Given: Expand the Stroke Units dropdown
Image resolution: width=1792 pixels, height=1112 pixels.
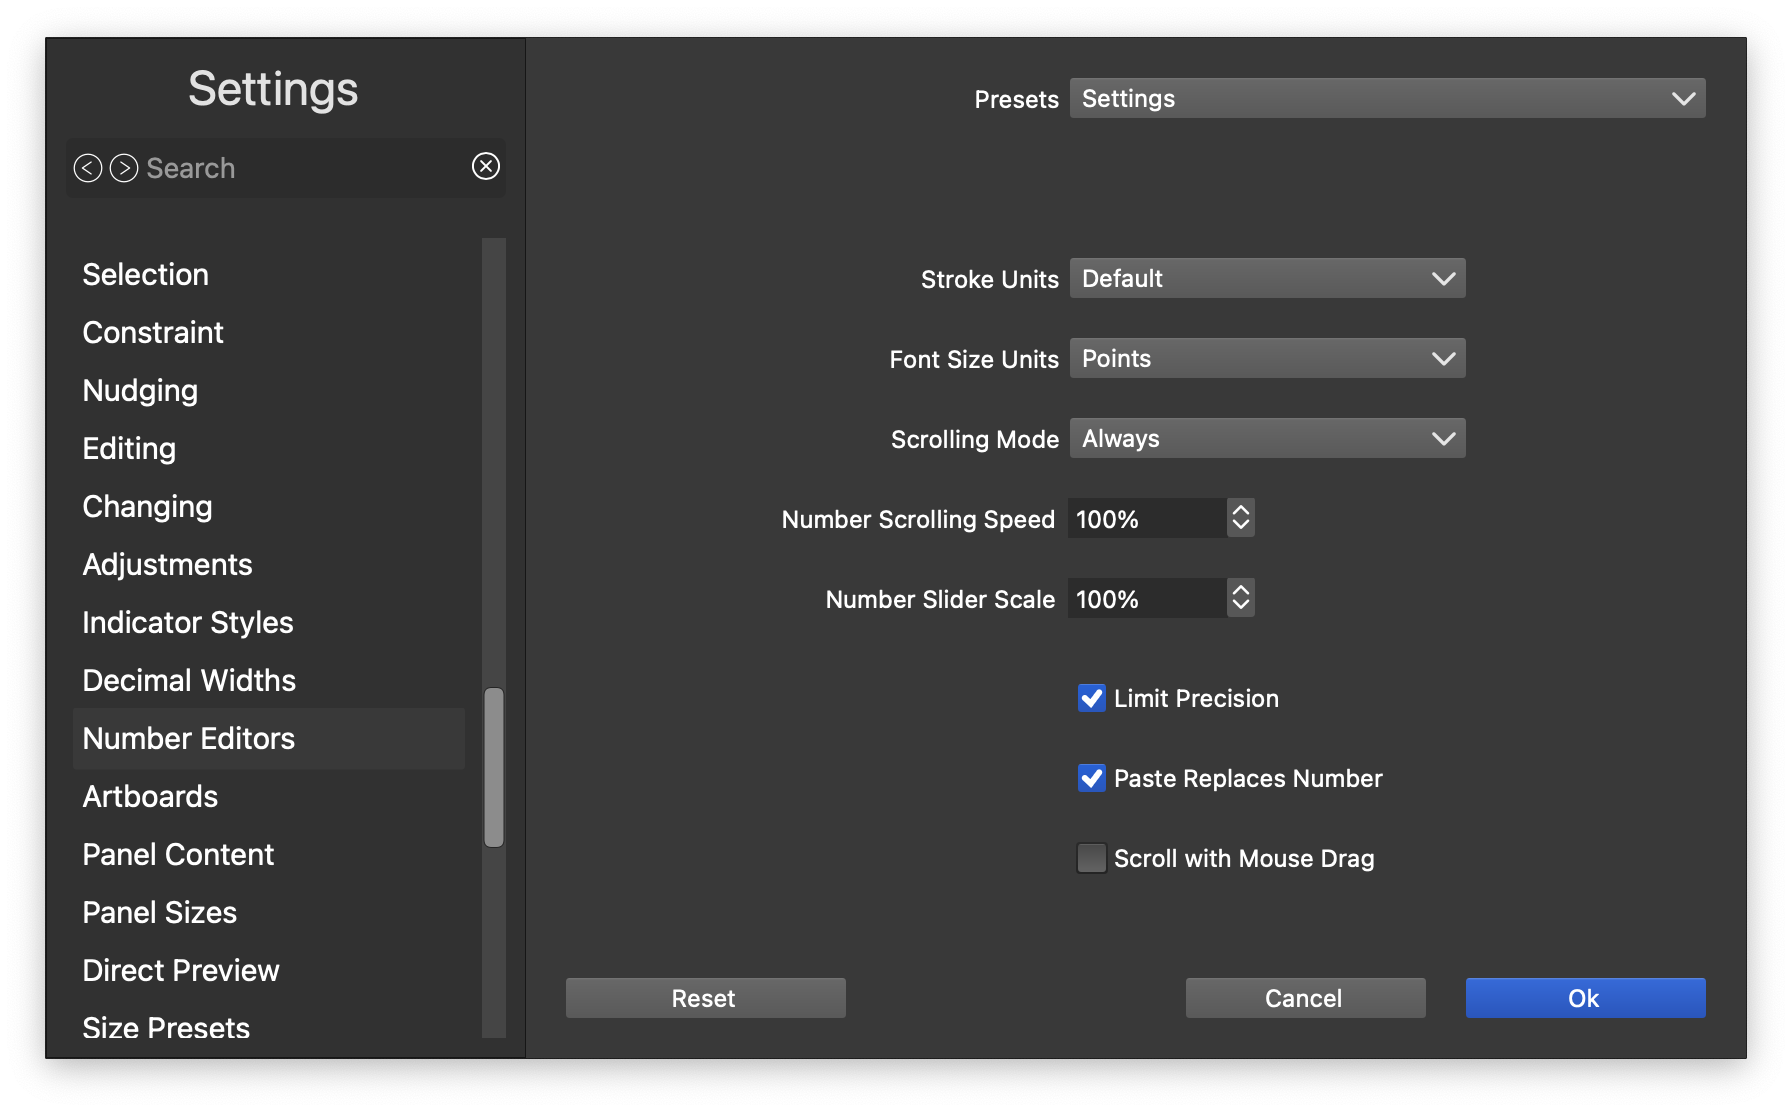Looking at the screenshot, I should point(1267,278).
